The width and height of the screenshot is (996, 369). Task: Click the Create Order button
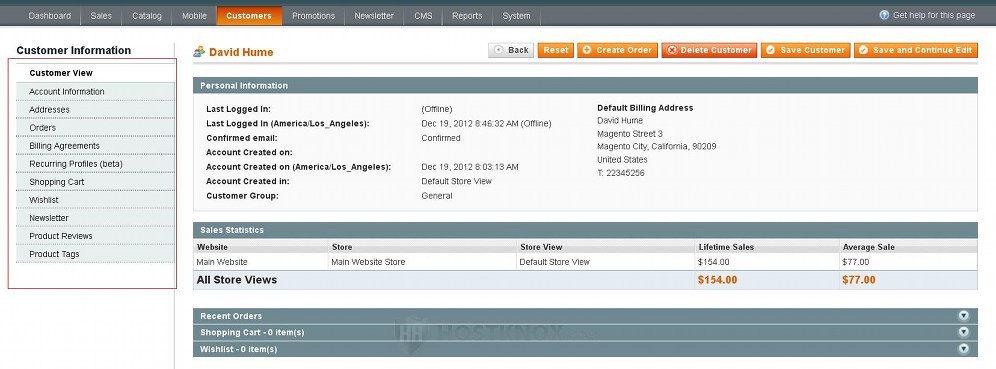point(617,50)
